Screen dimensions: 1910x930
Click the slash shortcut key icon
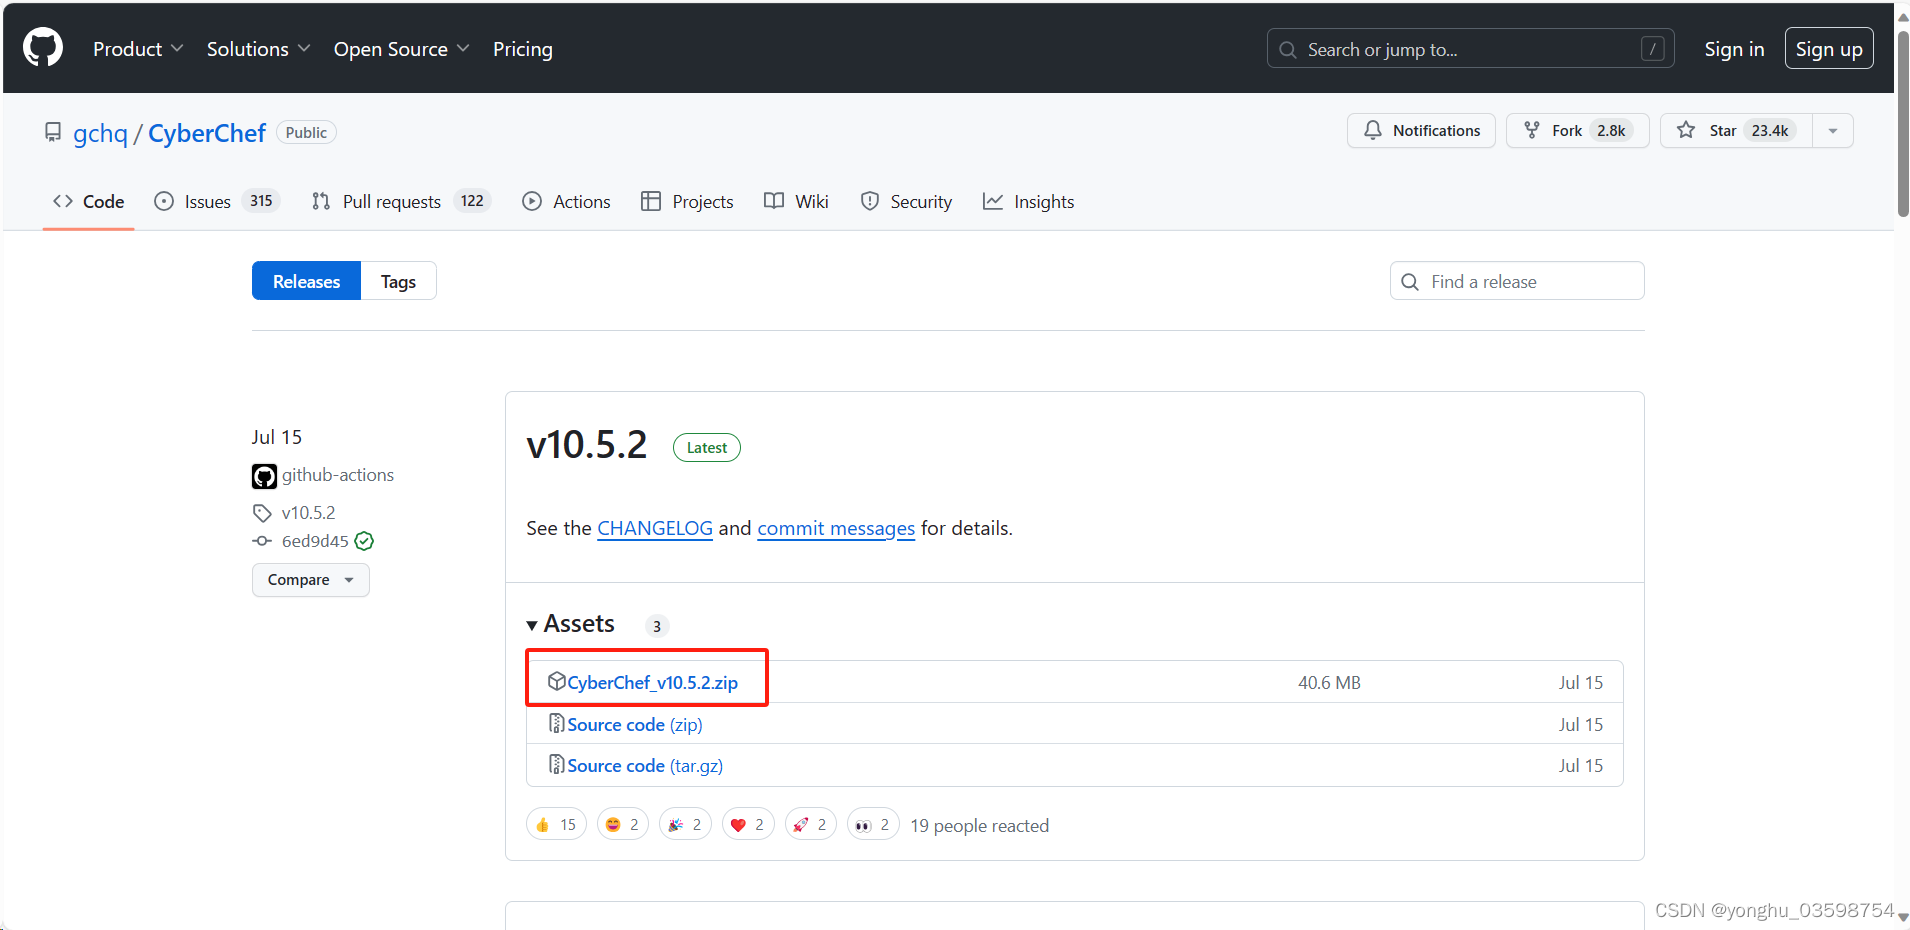point(1653,49)
